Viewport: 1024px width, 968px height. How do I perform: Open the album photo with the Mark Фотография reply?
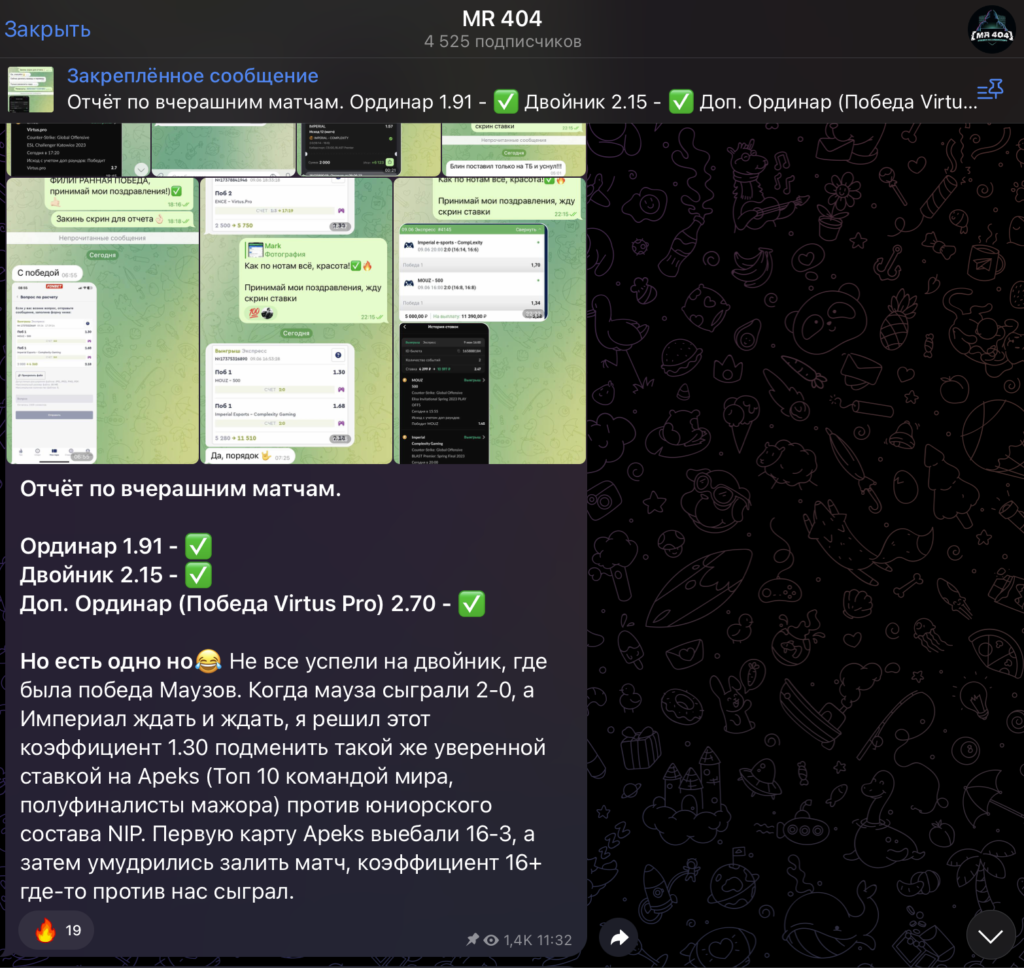tap(296, 321)
